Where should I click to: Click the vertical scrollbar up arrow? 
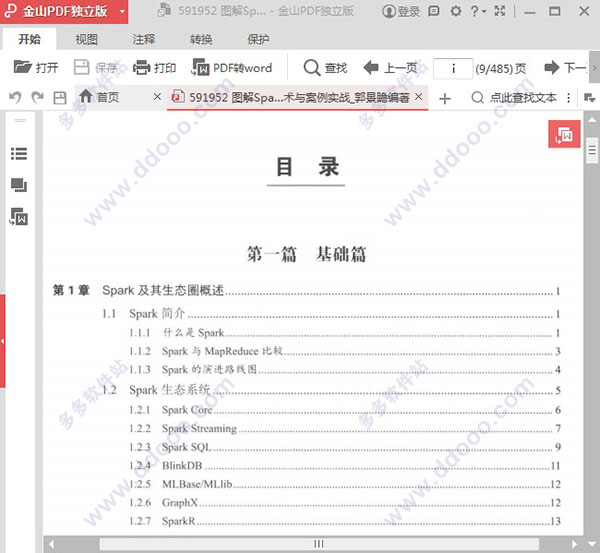(x=592, y=119)
